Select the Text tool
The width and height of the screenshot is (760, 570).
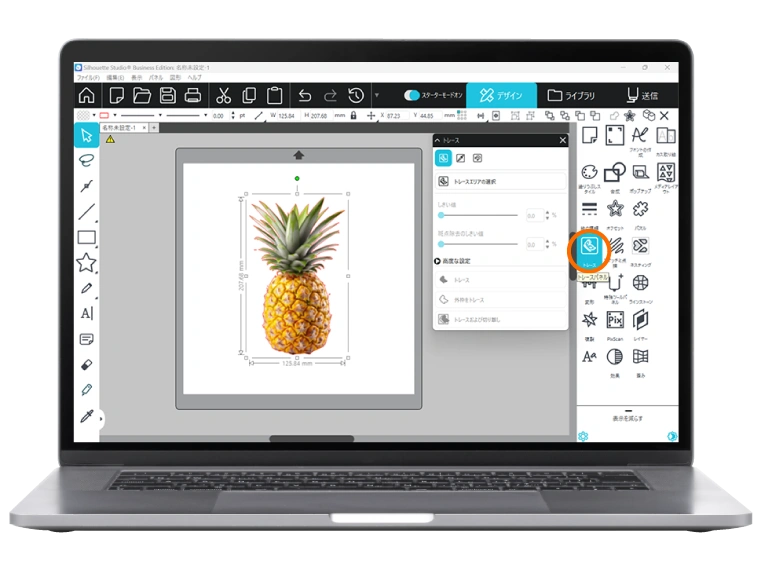87,314
